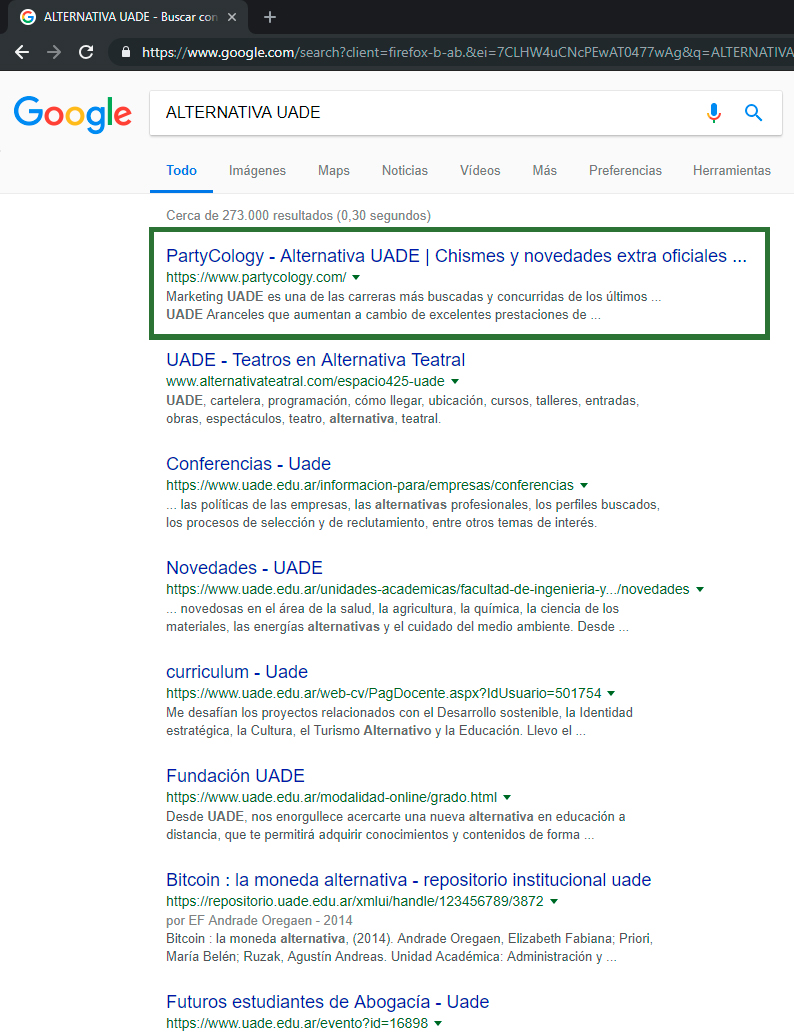Switch to the Vídeos tab
Image resolution: width=794 pixels, height=1036 pixels.
point(480,170)
